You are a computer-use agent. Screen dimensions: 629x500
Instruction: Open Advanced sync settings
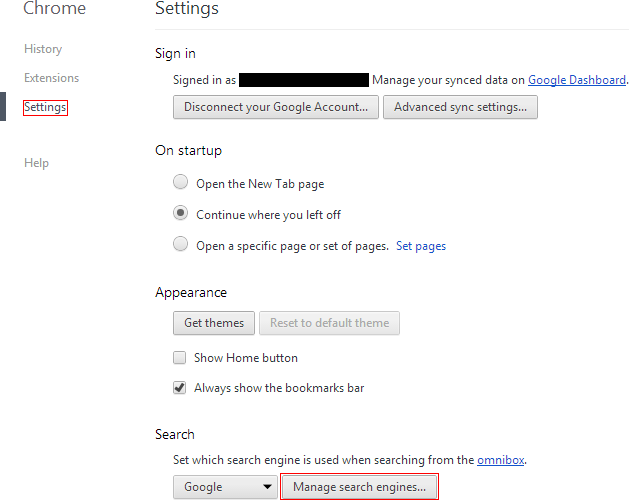[460, 107]
